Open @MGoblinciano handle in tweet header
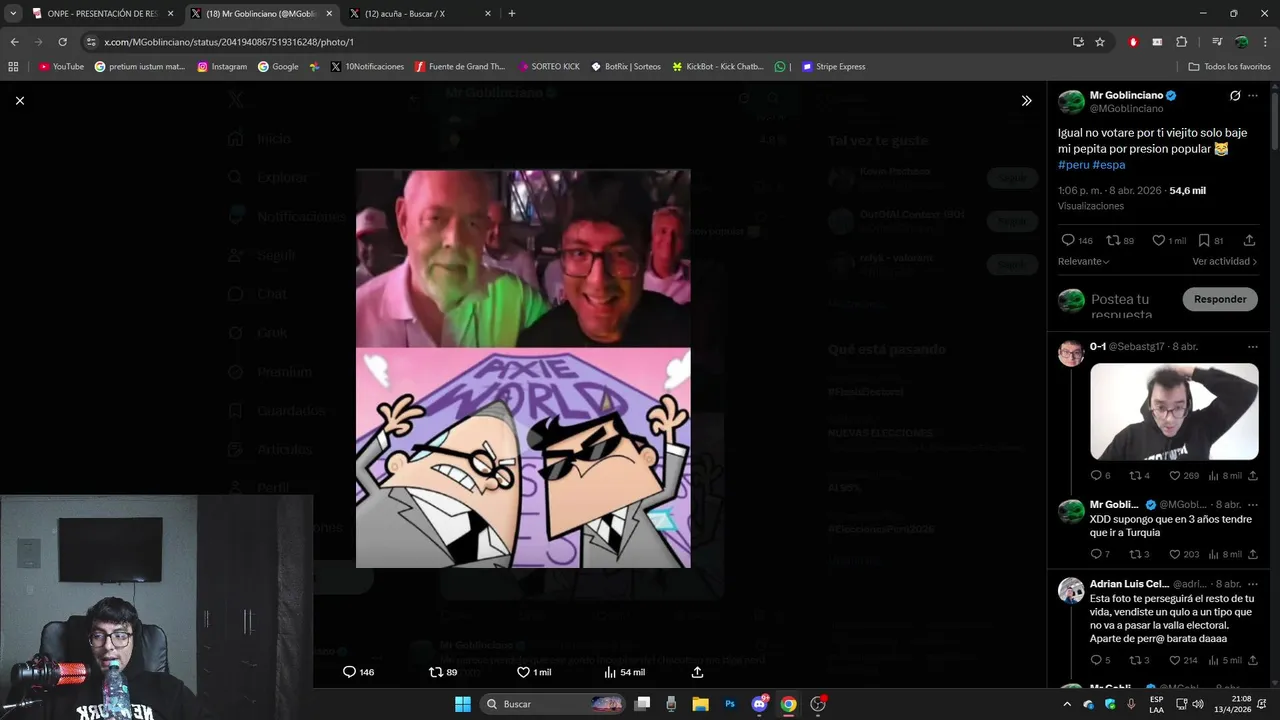1280x720 pixels. (x=1126, y=108)
